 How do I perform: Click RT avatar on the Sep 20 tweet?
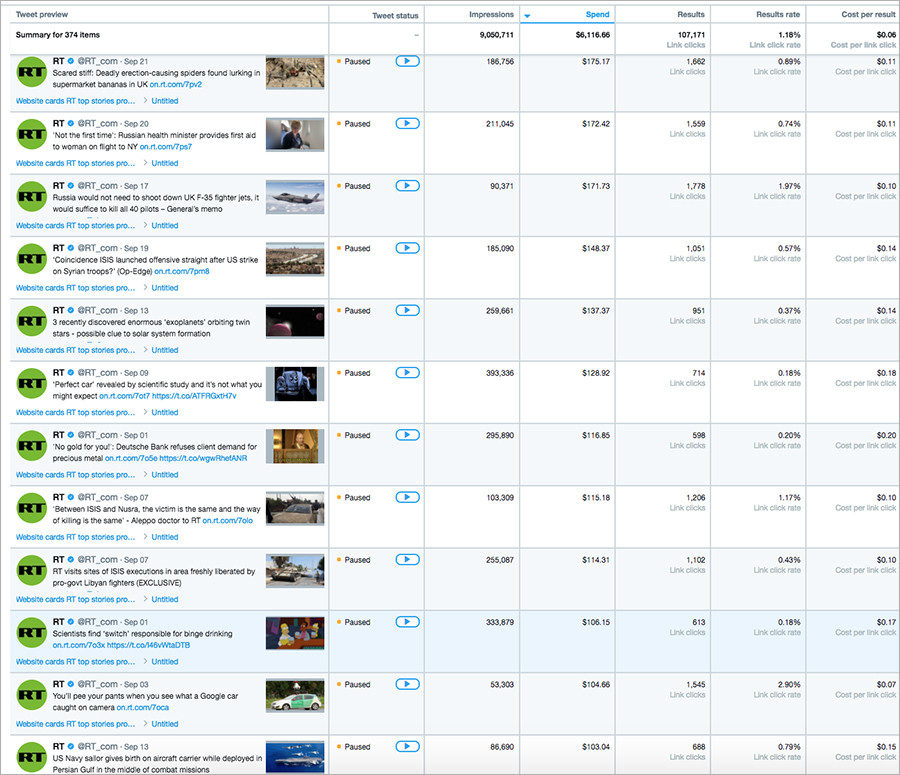coord(32,134)
